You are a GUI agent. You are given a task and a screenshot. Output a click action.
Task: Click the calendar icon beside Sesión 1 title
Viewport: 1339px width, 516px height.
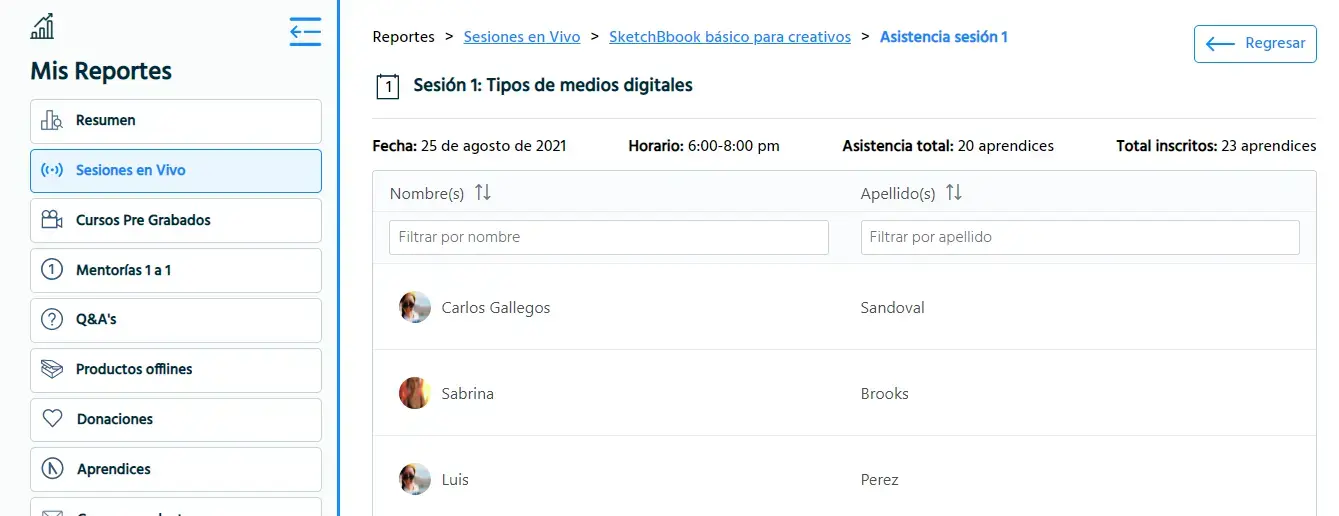[x=388, y=86]
